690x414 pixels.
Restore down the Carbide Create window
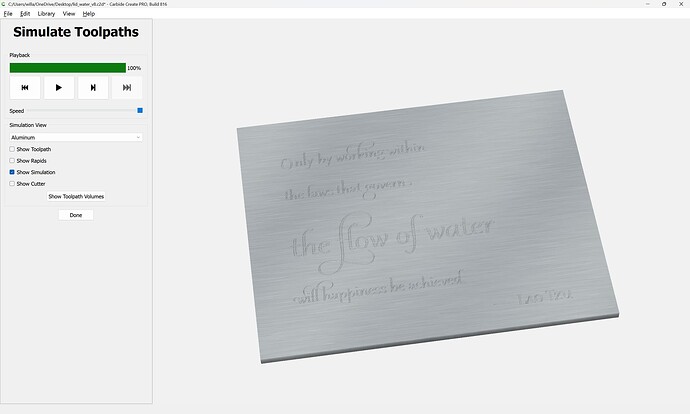(x=664, y=4)
